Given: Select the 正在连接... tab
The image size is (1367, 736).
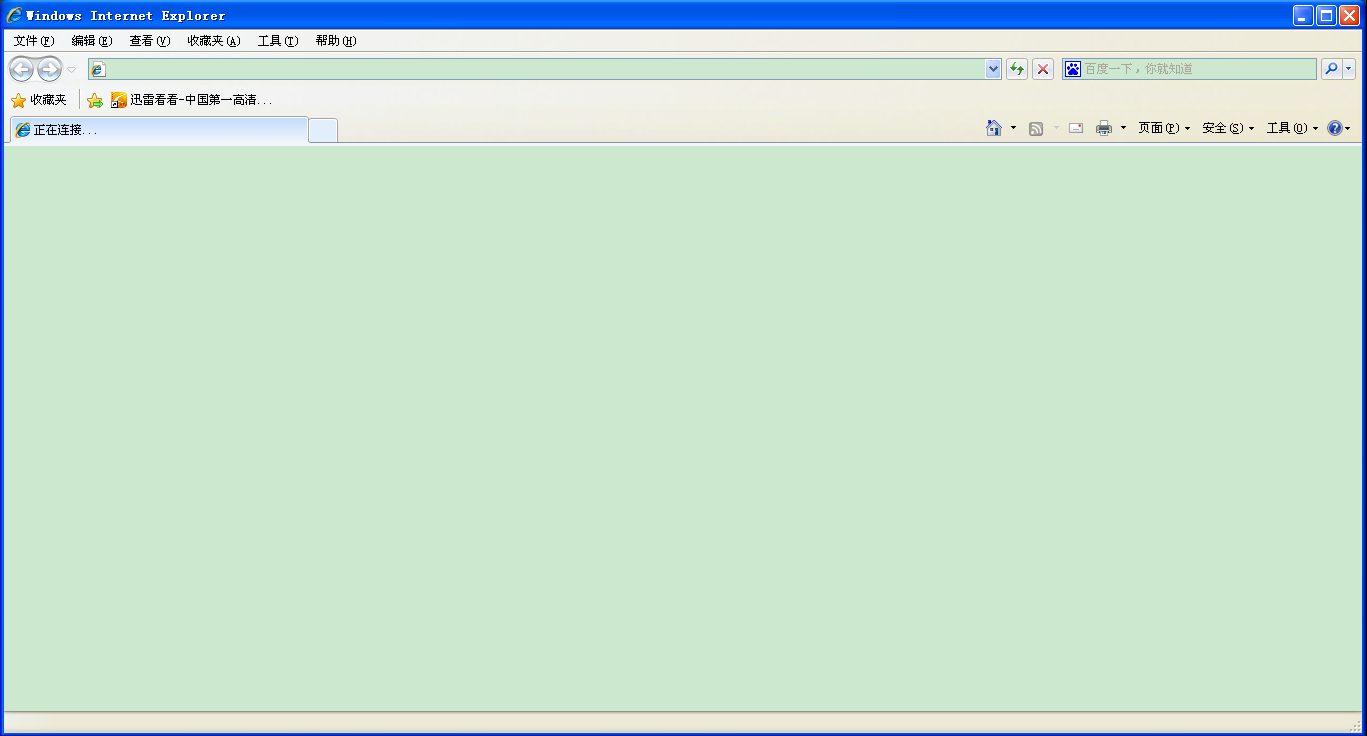Looking at the screenshot, I should (159, 130).
